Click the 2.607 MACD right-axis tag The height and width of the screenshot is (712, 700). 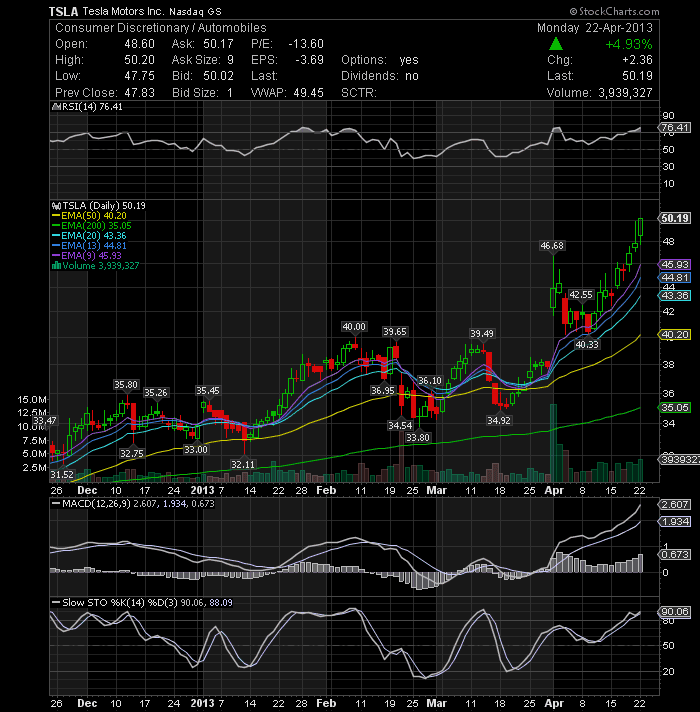[x=675, y=504]
